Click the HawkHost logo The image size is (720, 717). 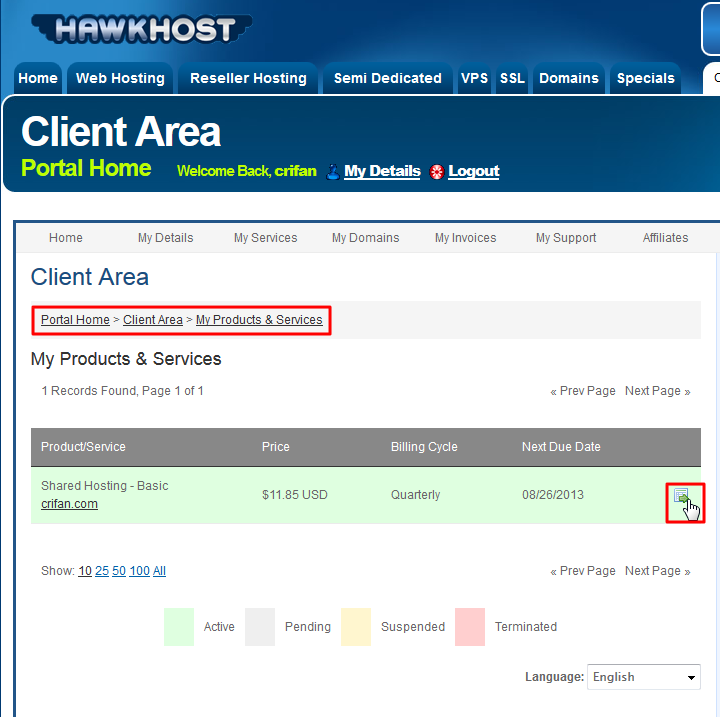click(142, 29)
